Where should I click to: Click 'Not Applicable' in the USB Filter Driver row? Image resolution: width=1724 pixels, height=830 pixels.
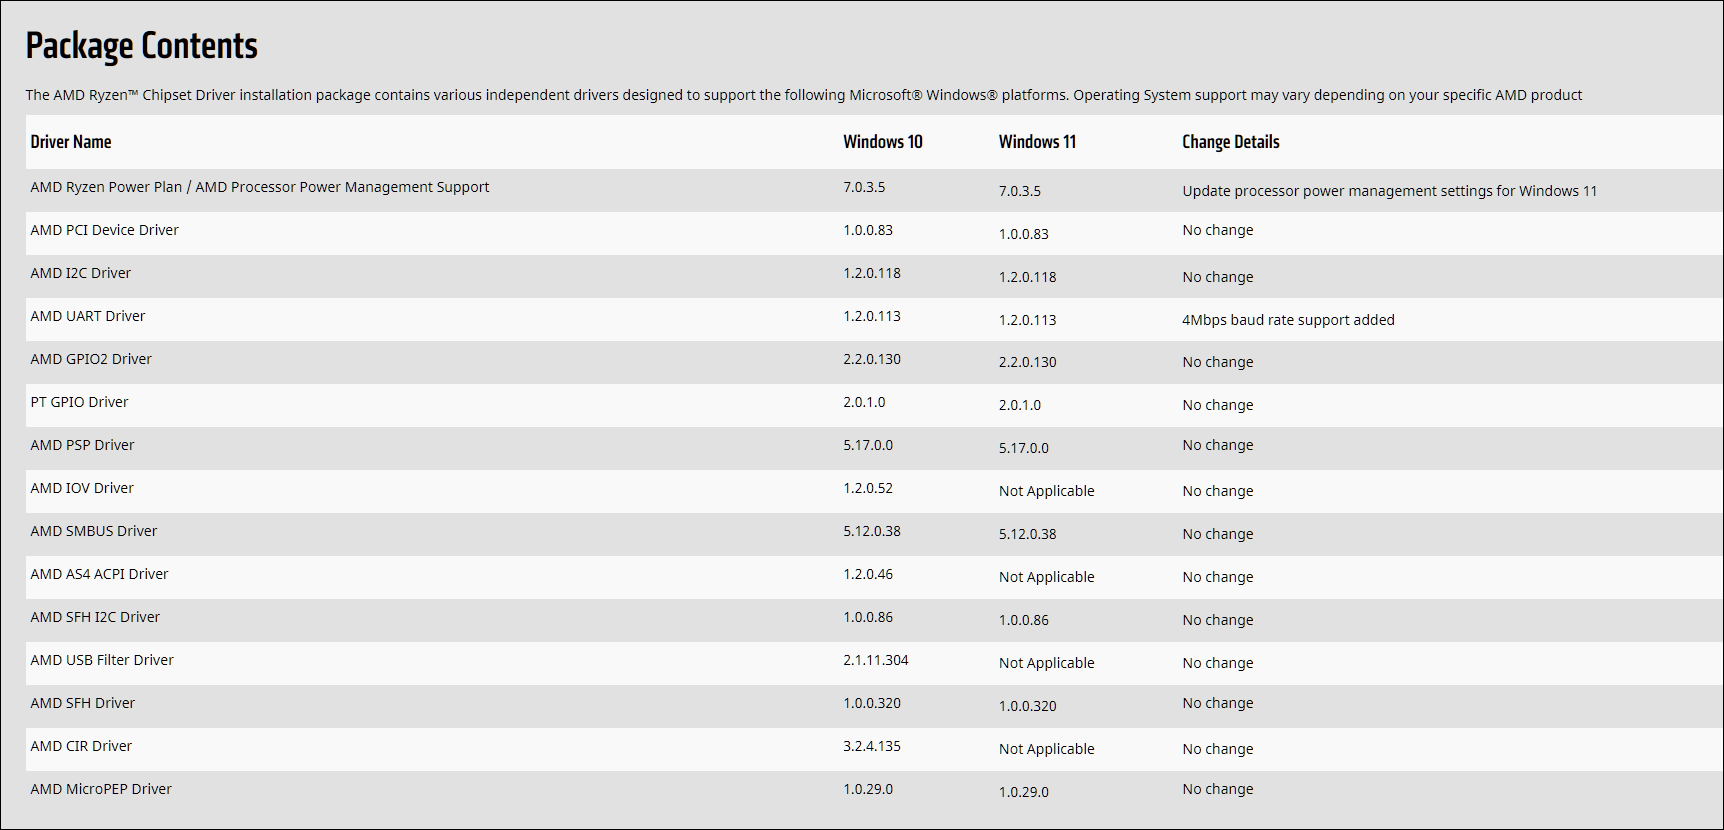click(x=1047, y=663)
